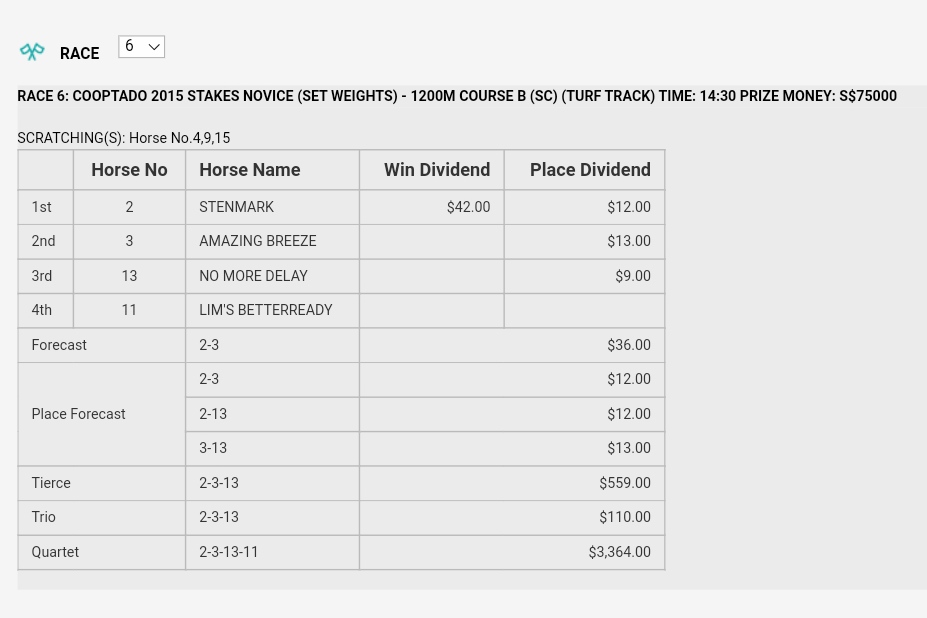Select horse name LIM'S BETTERREADY
This screenshot has width=927, height=618.
(265, 310)
